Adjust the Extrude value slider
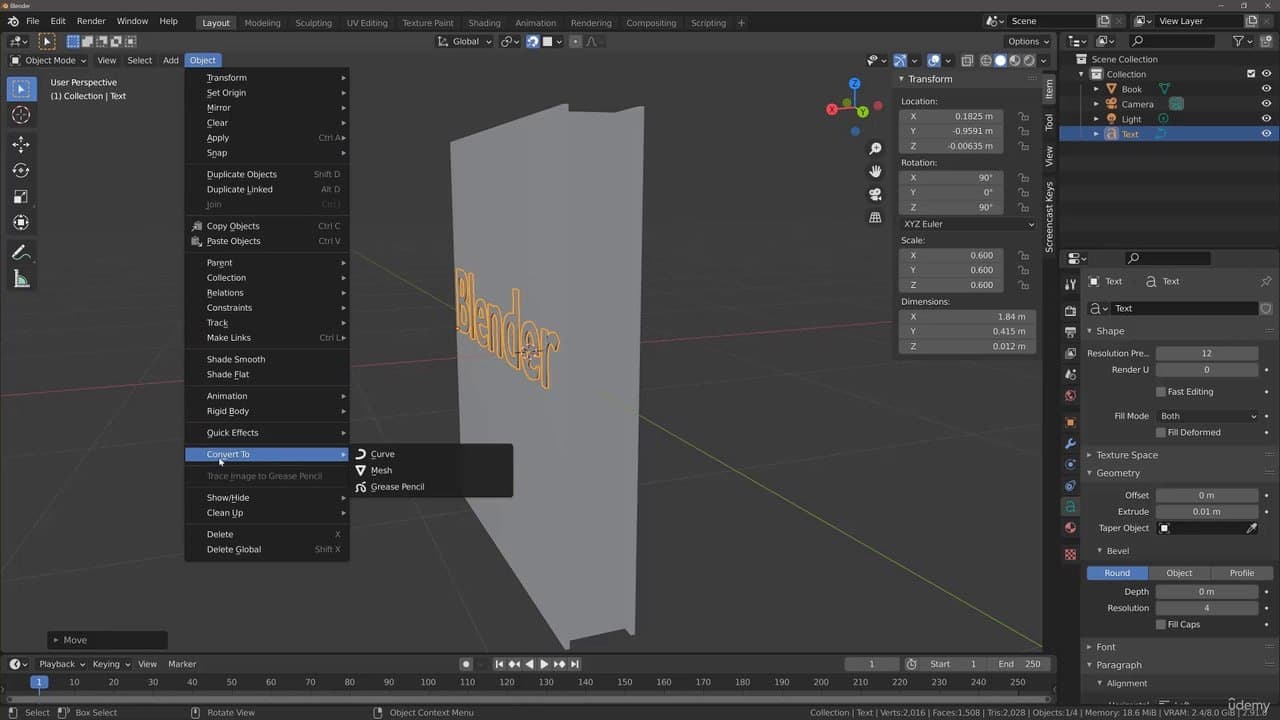 pyautogui.click(x=1207, y=512)
